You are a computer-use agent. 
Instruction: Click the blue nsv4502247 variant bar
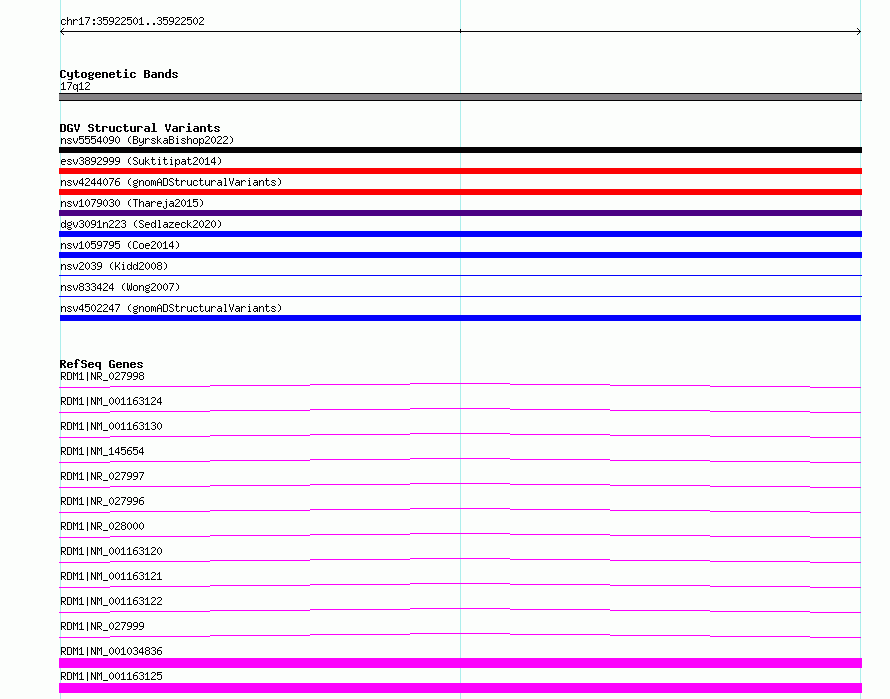(x=460, y=318)
